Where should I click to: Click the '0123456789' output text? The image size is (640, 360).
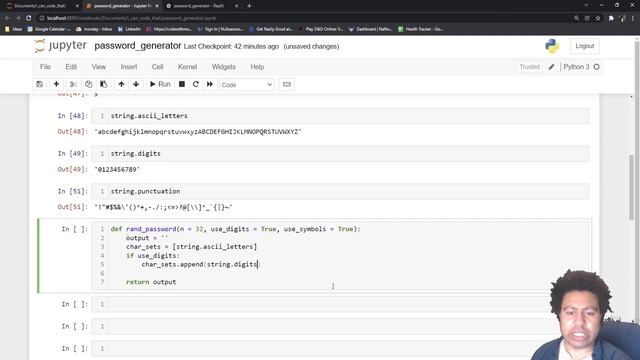[x=117, y=169]
